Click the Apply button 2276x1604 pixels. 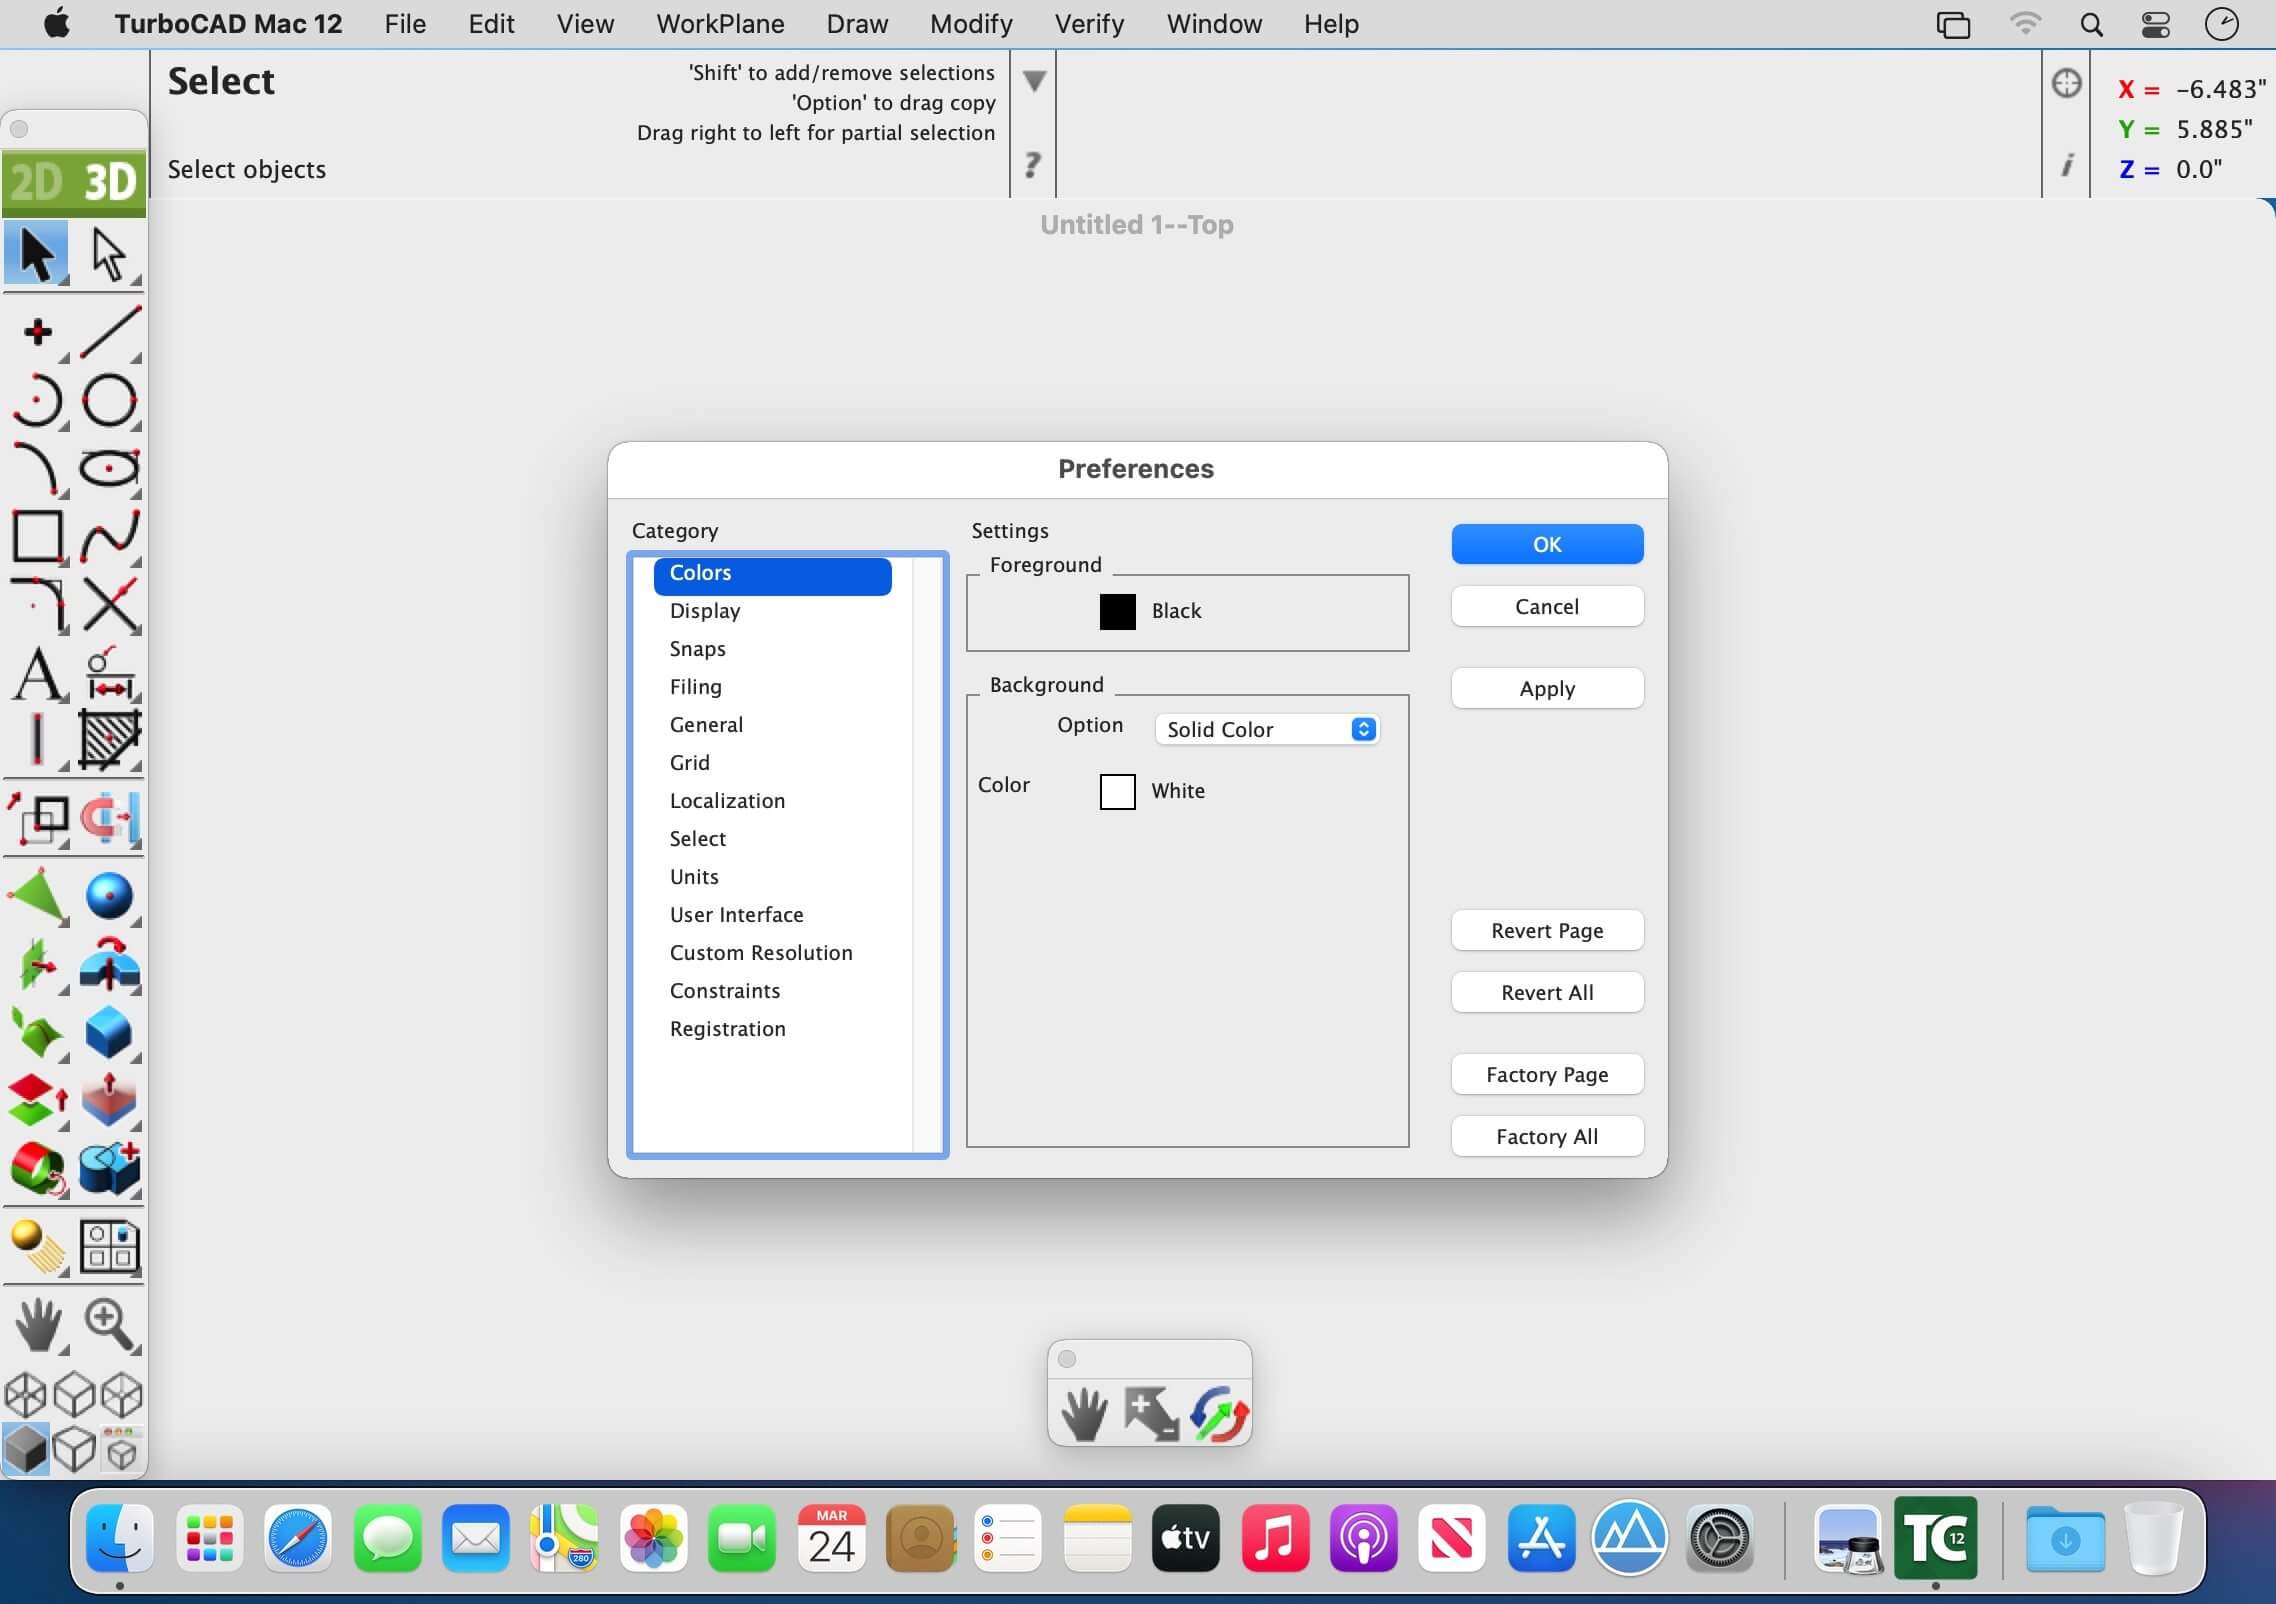point(1547,688)
